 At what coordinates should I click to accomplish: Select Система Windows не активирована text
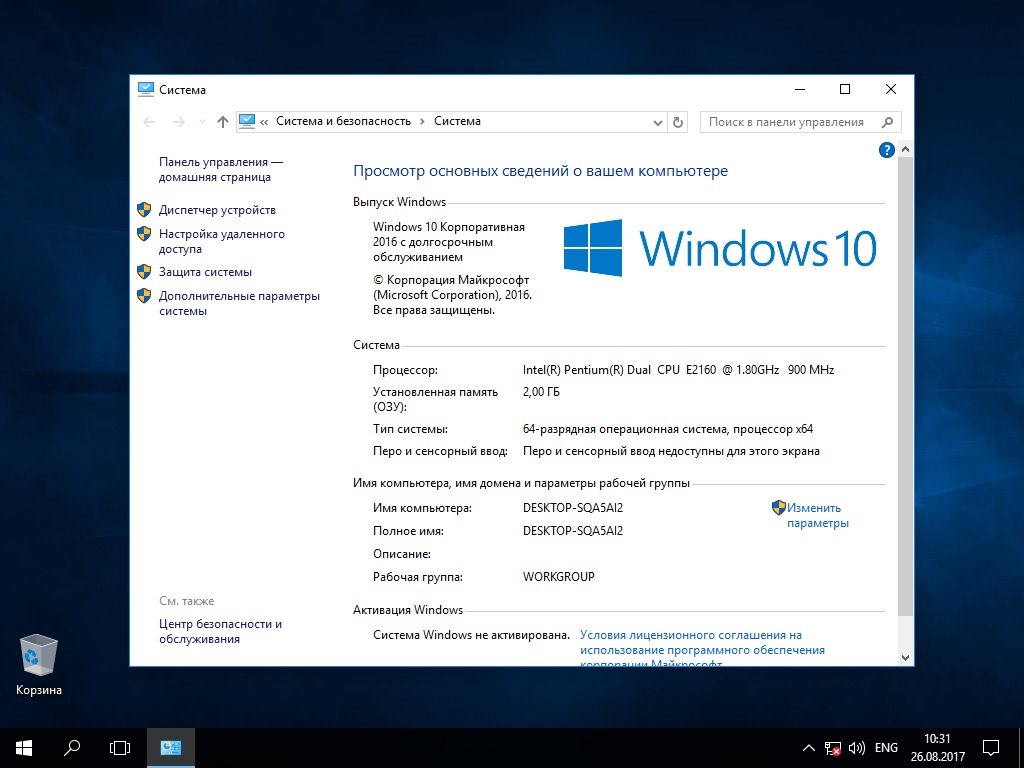(x=471, y=635)
